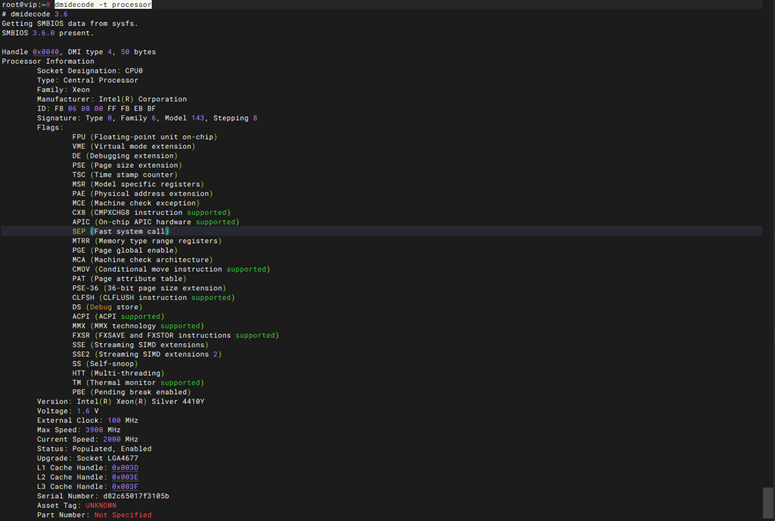Click the 'Voltage: 1.6 V' line
The height and width of the screenshot is (521, 775).
coord(68,411)
